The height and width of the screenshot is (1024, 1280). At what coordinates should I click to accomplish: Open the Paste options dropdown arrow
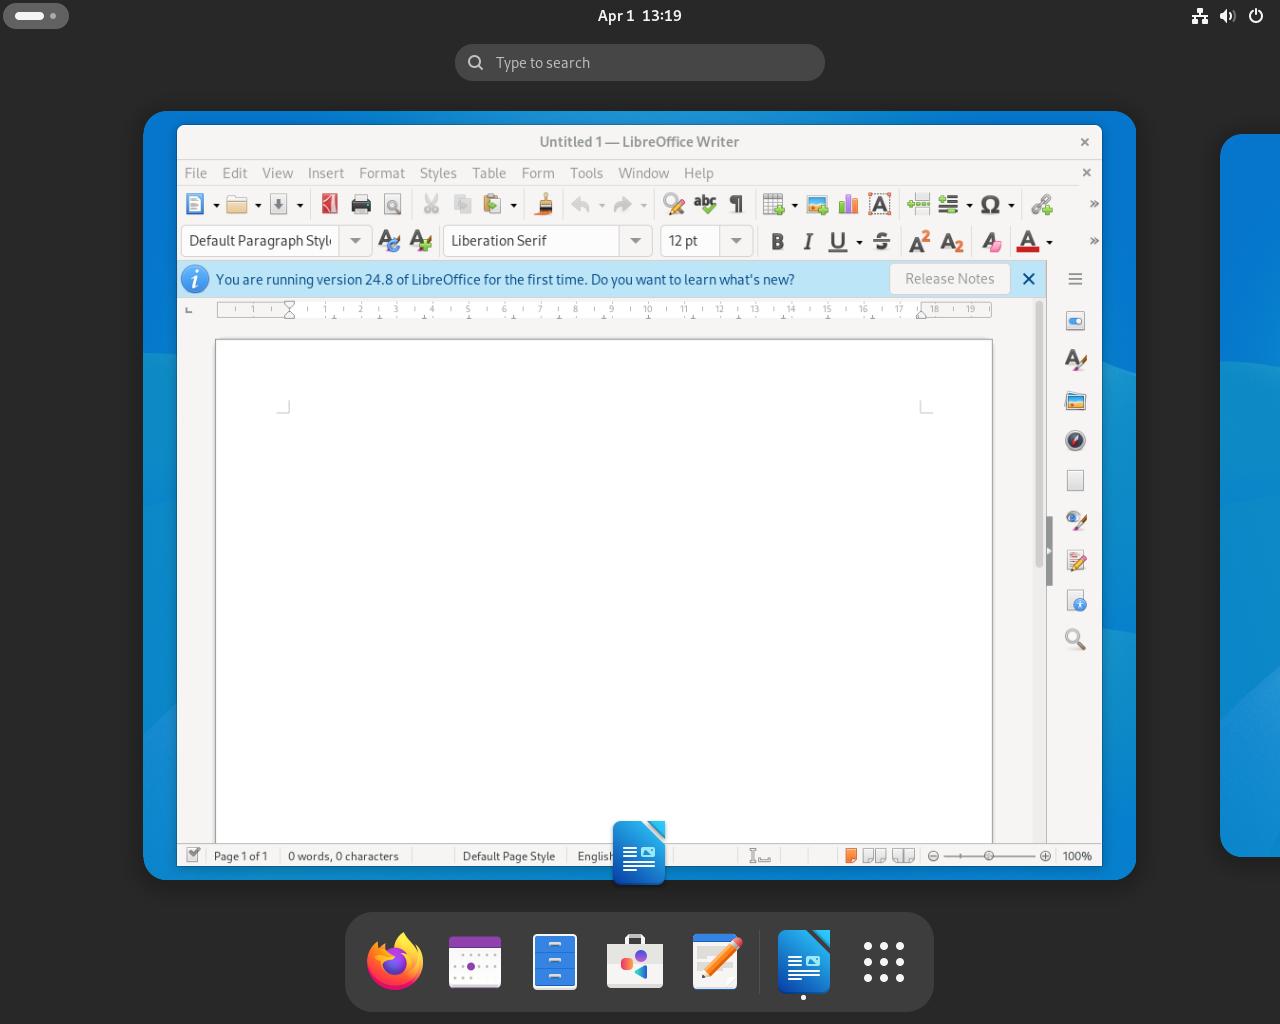point(514,205)
